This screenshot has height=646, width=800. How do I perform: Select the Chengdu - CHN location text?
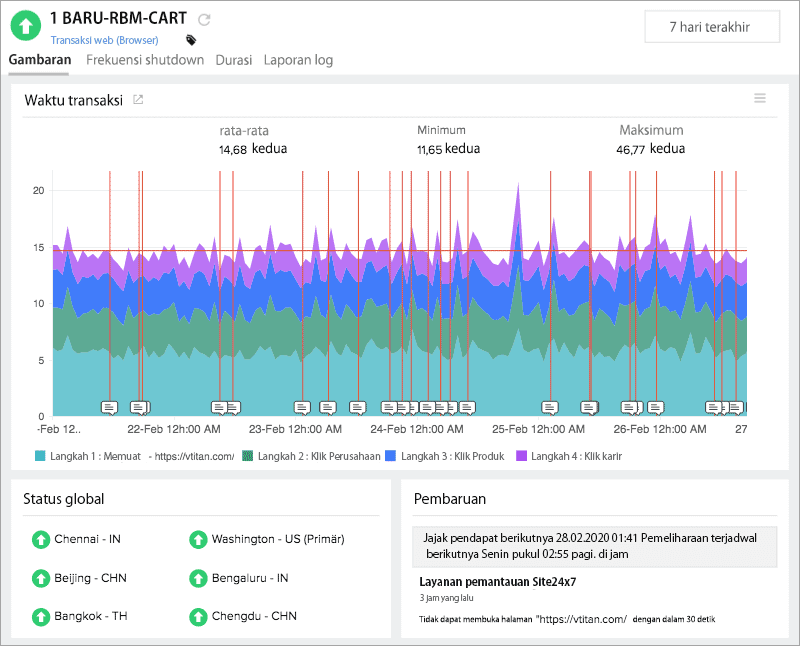pos(254,616)
